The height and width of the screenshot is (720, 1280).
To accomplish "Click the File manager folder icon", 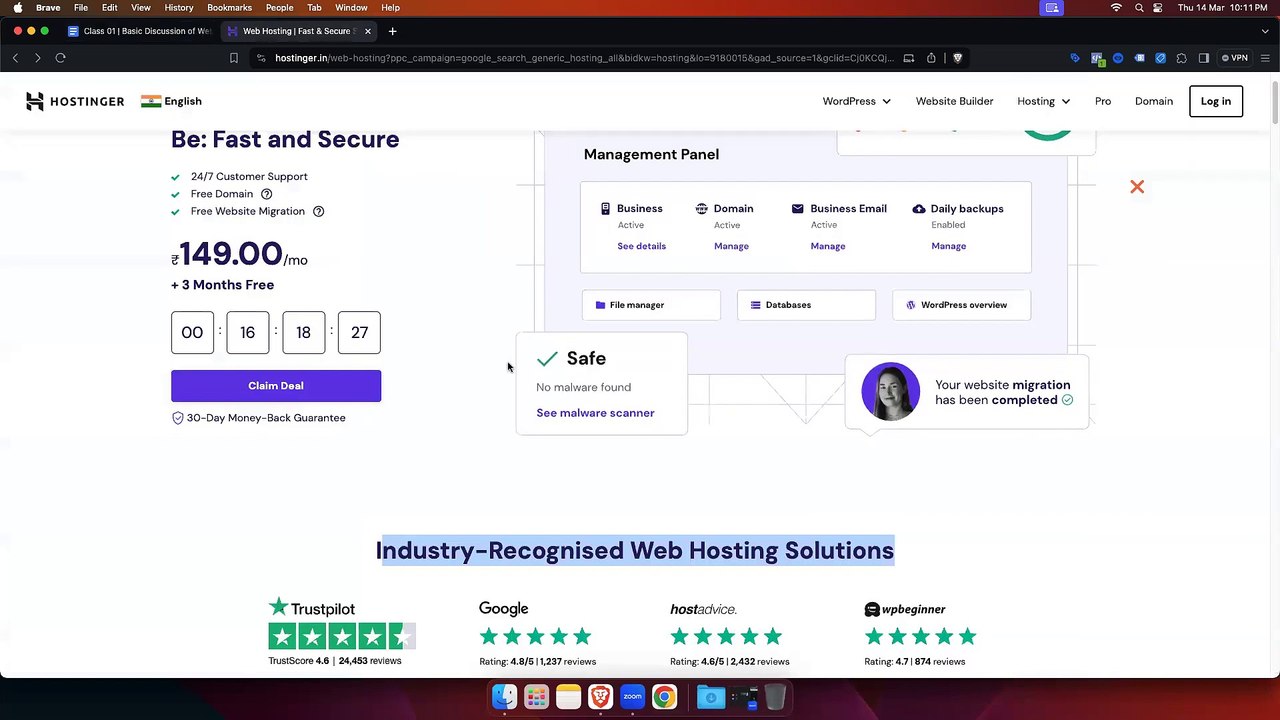I will click(x=600, y=305).
